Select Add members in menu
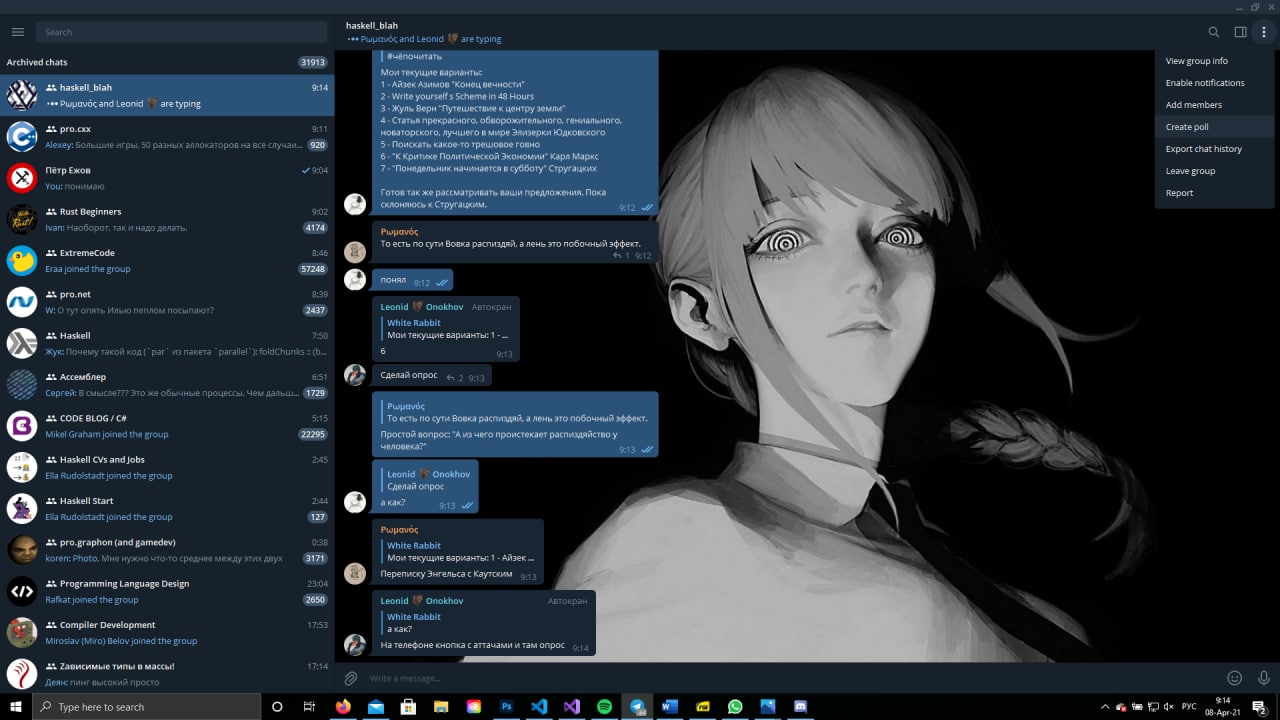Screen dimensions: 1280x720 click(1214, 105)
